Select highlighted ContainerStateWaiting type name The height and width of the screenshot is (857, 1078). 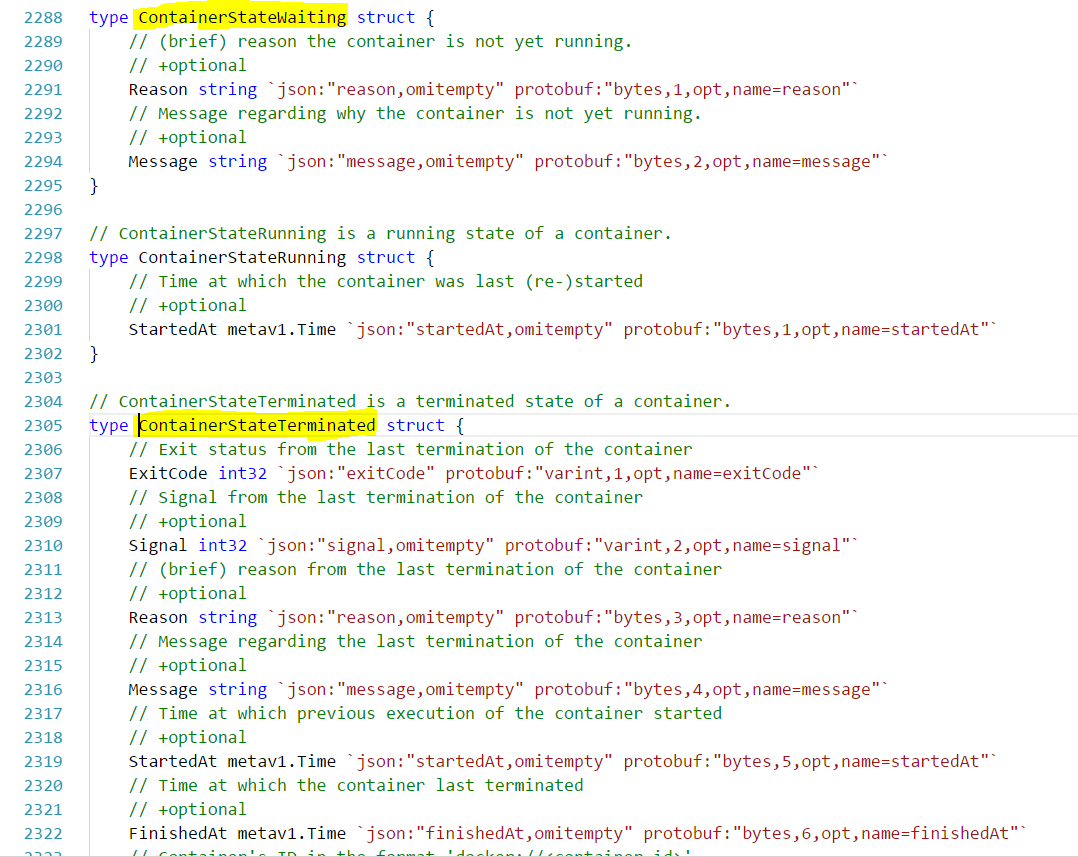[242, 17]
